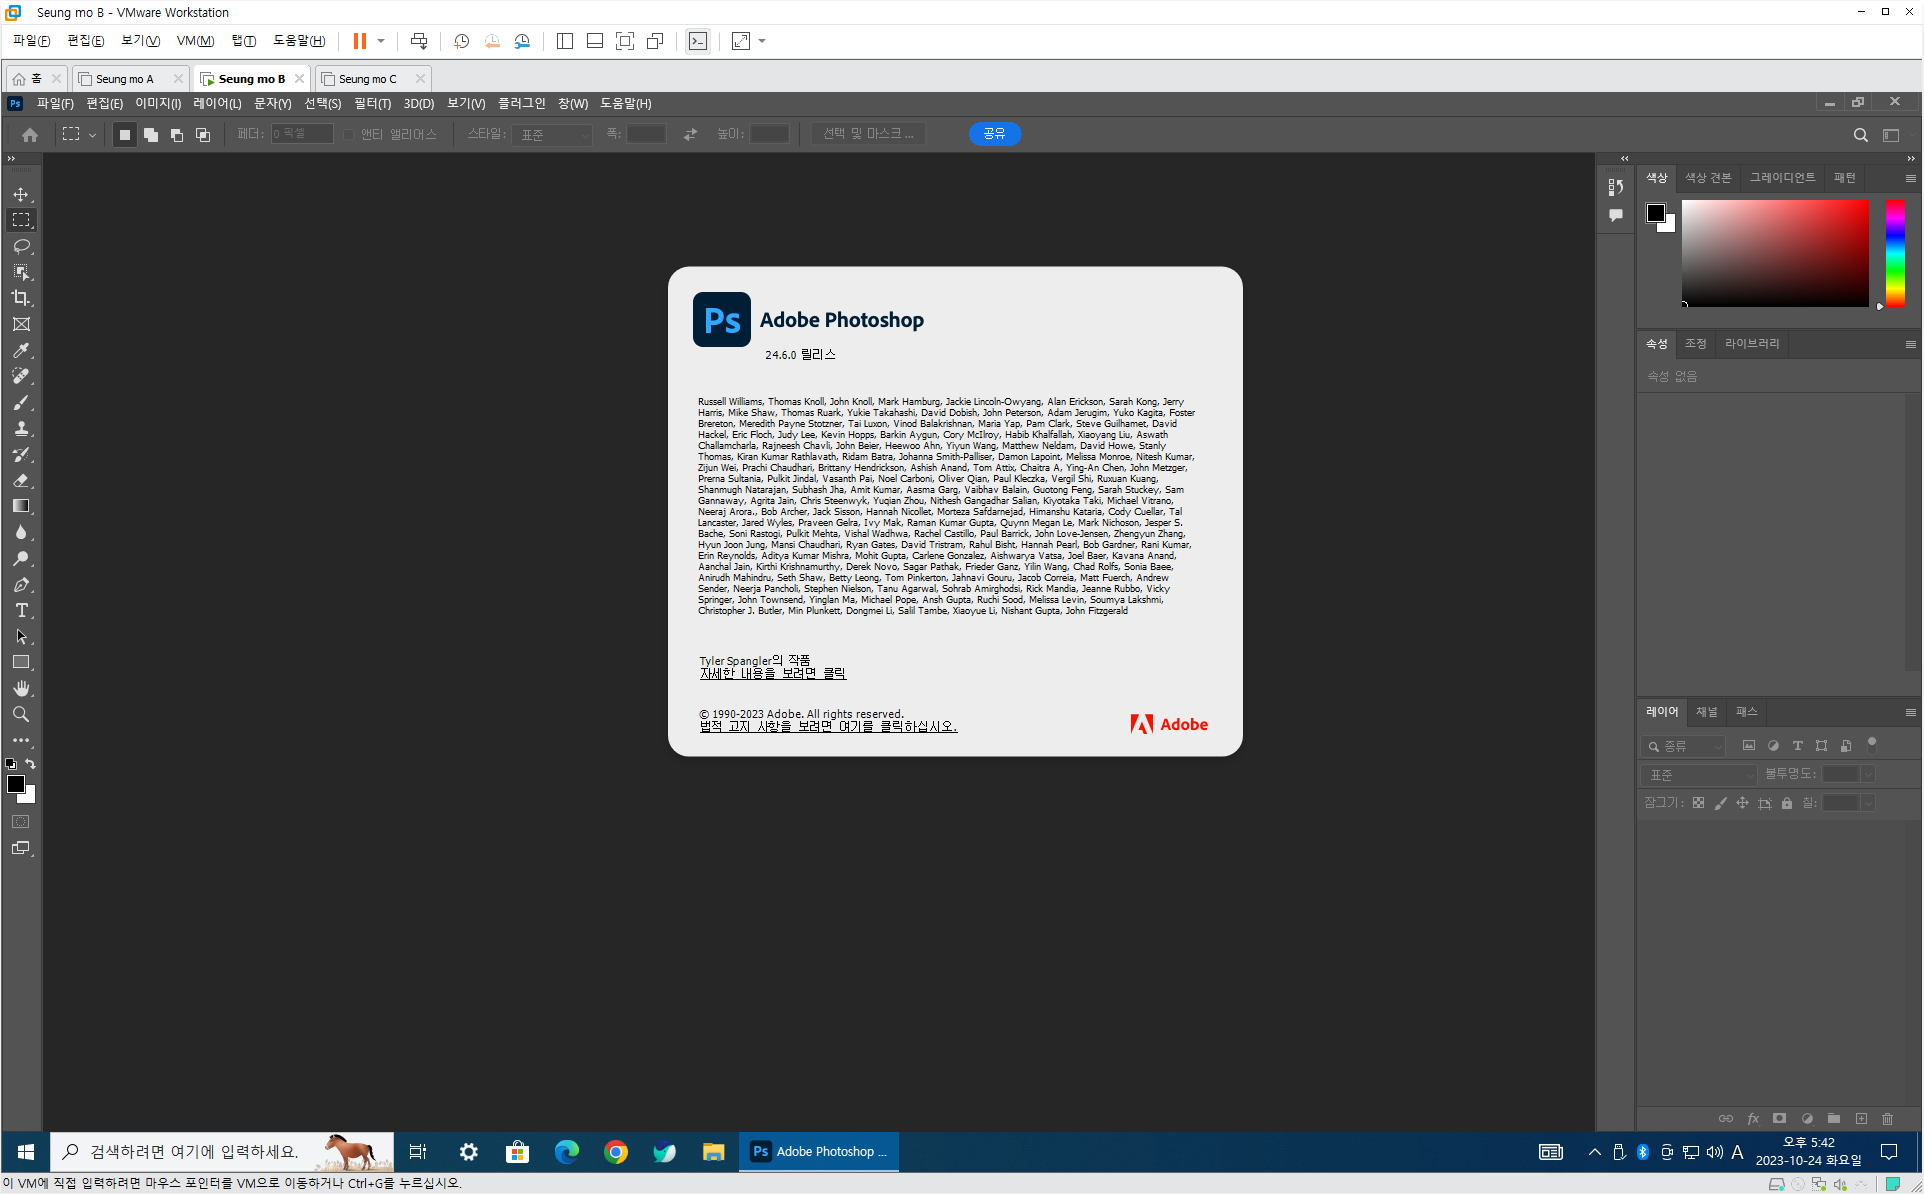Image resolution: width=1924 pixels, height=1194 pixels.
Task: Expand the Color panel options menu
Action: click(1910, 178)
